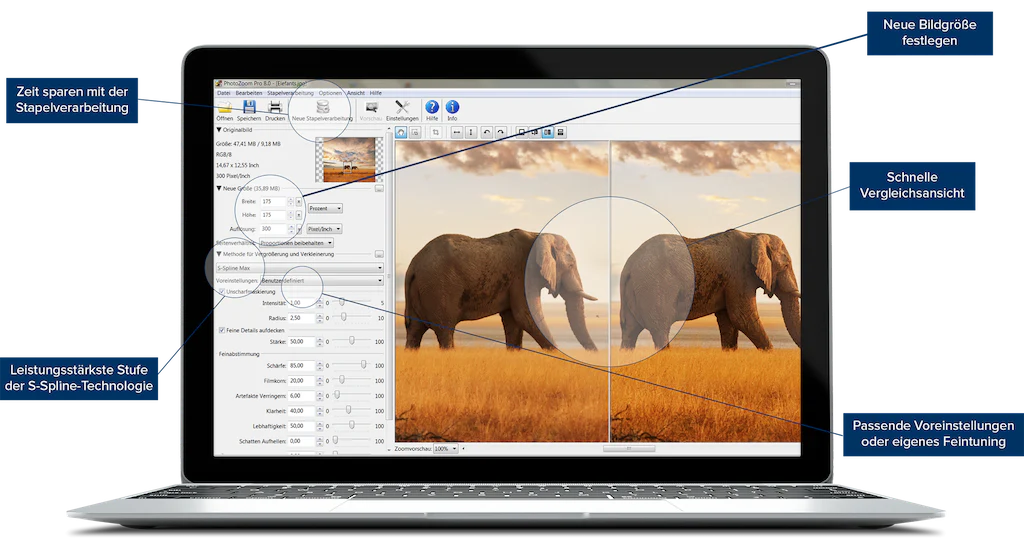Save image with Speichern disk icon

pos(249,107)
